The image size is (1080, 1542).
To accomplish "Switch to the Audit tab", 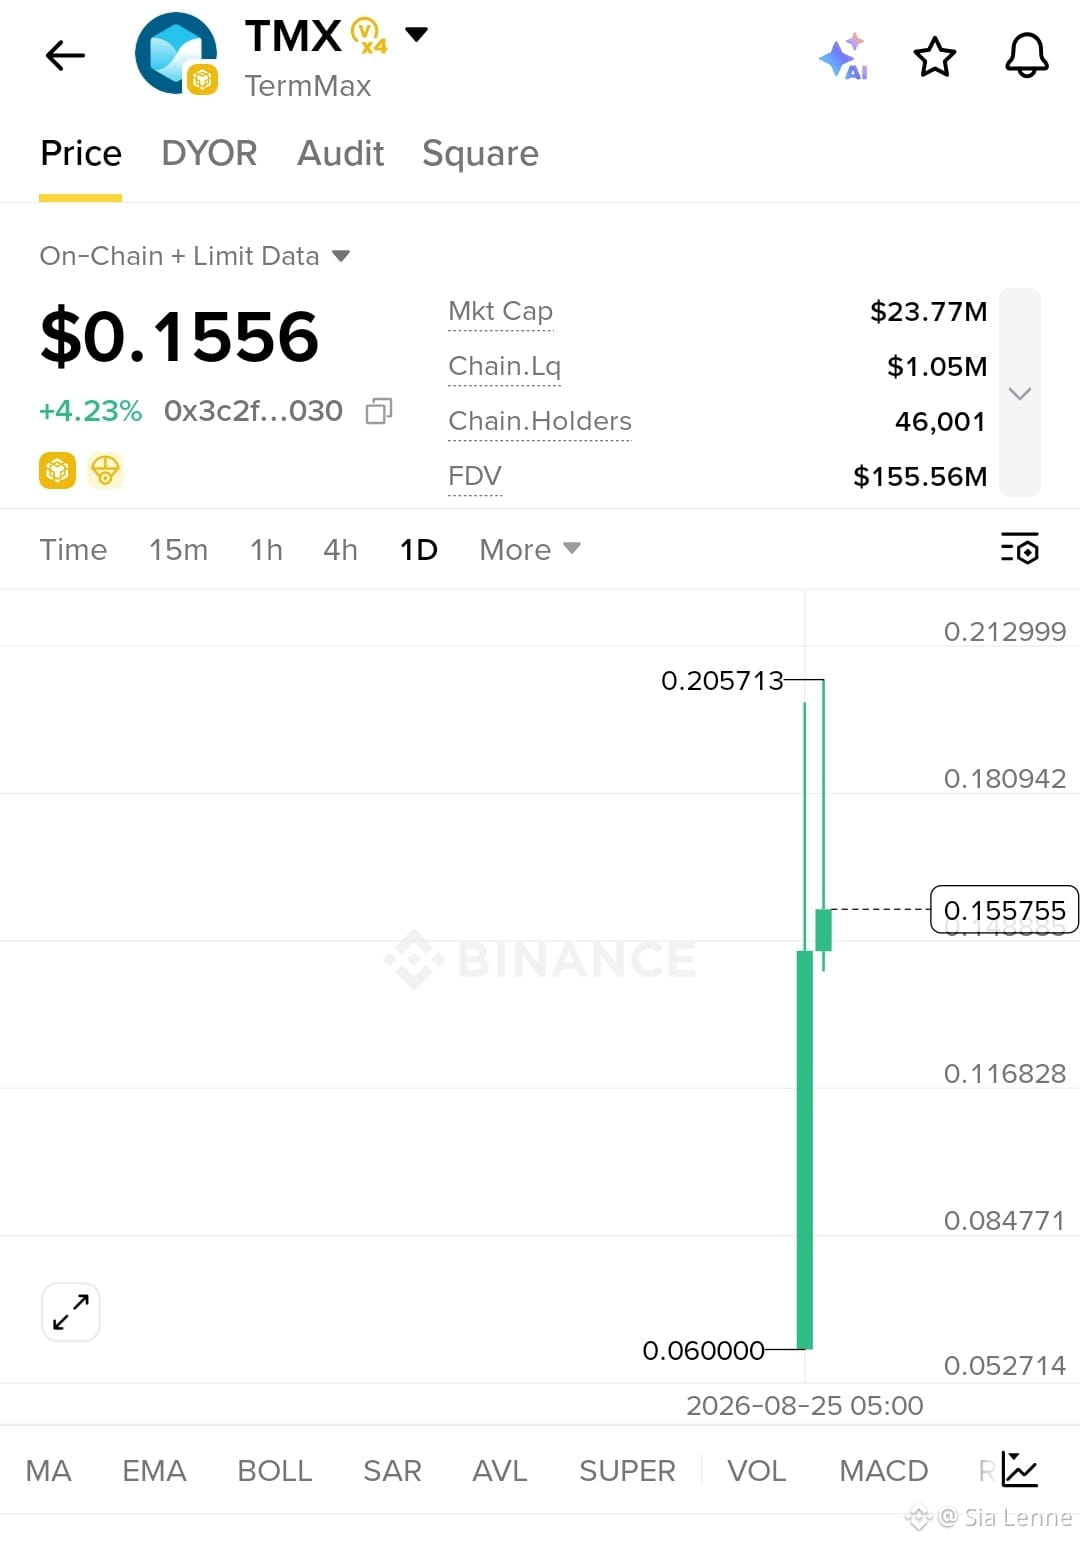I will point(340,153).
